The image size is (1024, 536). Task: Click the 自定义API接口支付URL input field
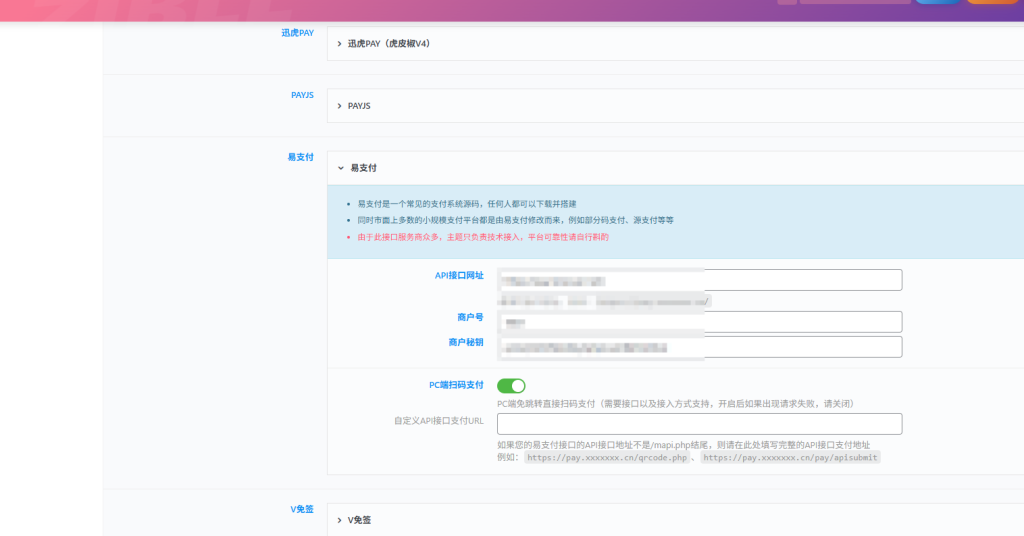pos(699,424)
